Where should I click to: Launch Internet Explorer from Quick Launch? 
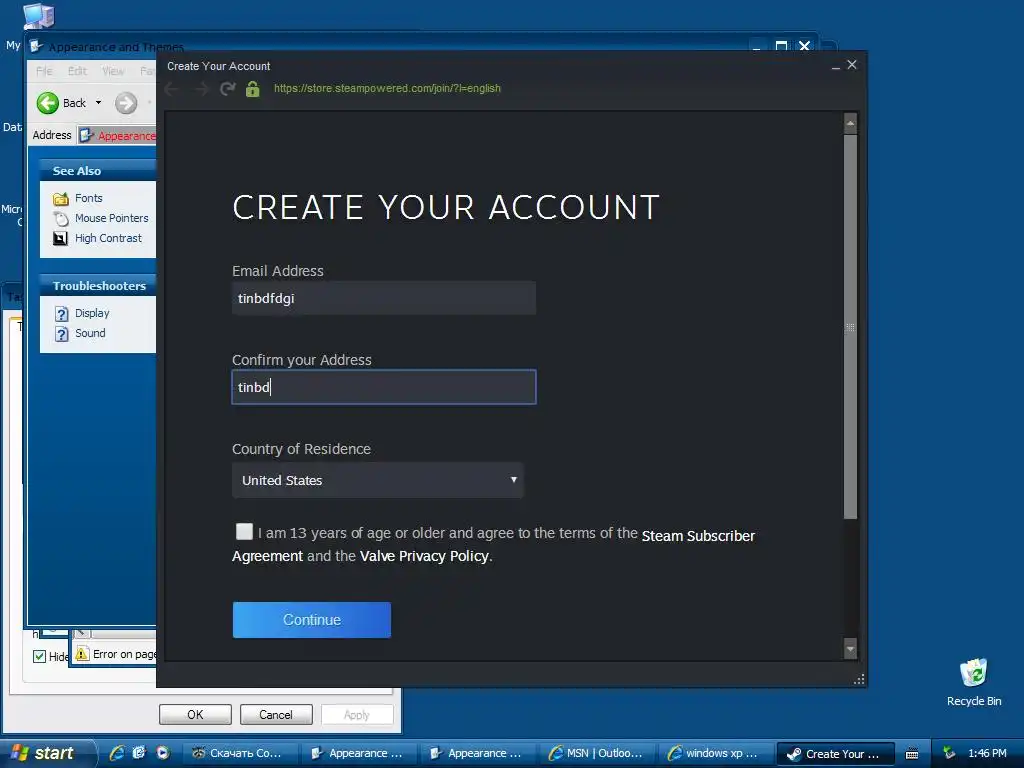[x=117, y=753]
